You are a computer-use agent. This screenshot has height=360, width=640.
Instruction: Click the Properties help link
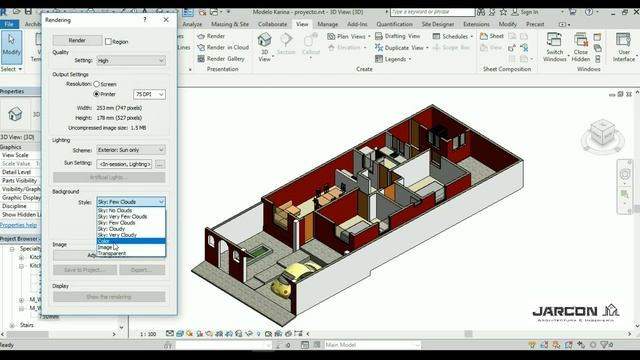click(18, 225)
